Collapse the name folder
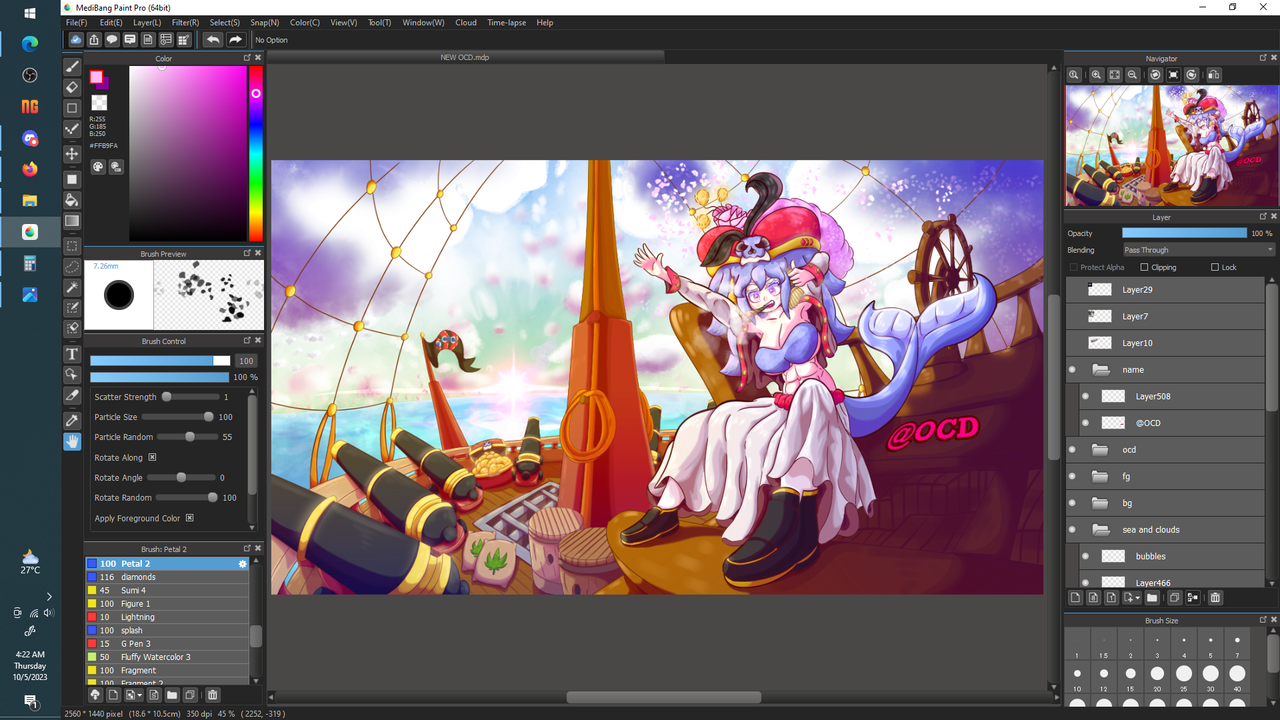The height and width of the screenshot is (720, 1280). (x=1101, y=369)
